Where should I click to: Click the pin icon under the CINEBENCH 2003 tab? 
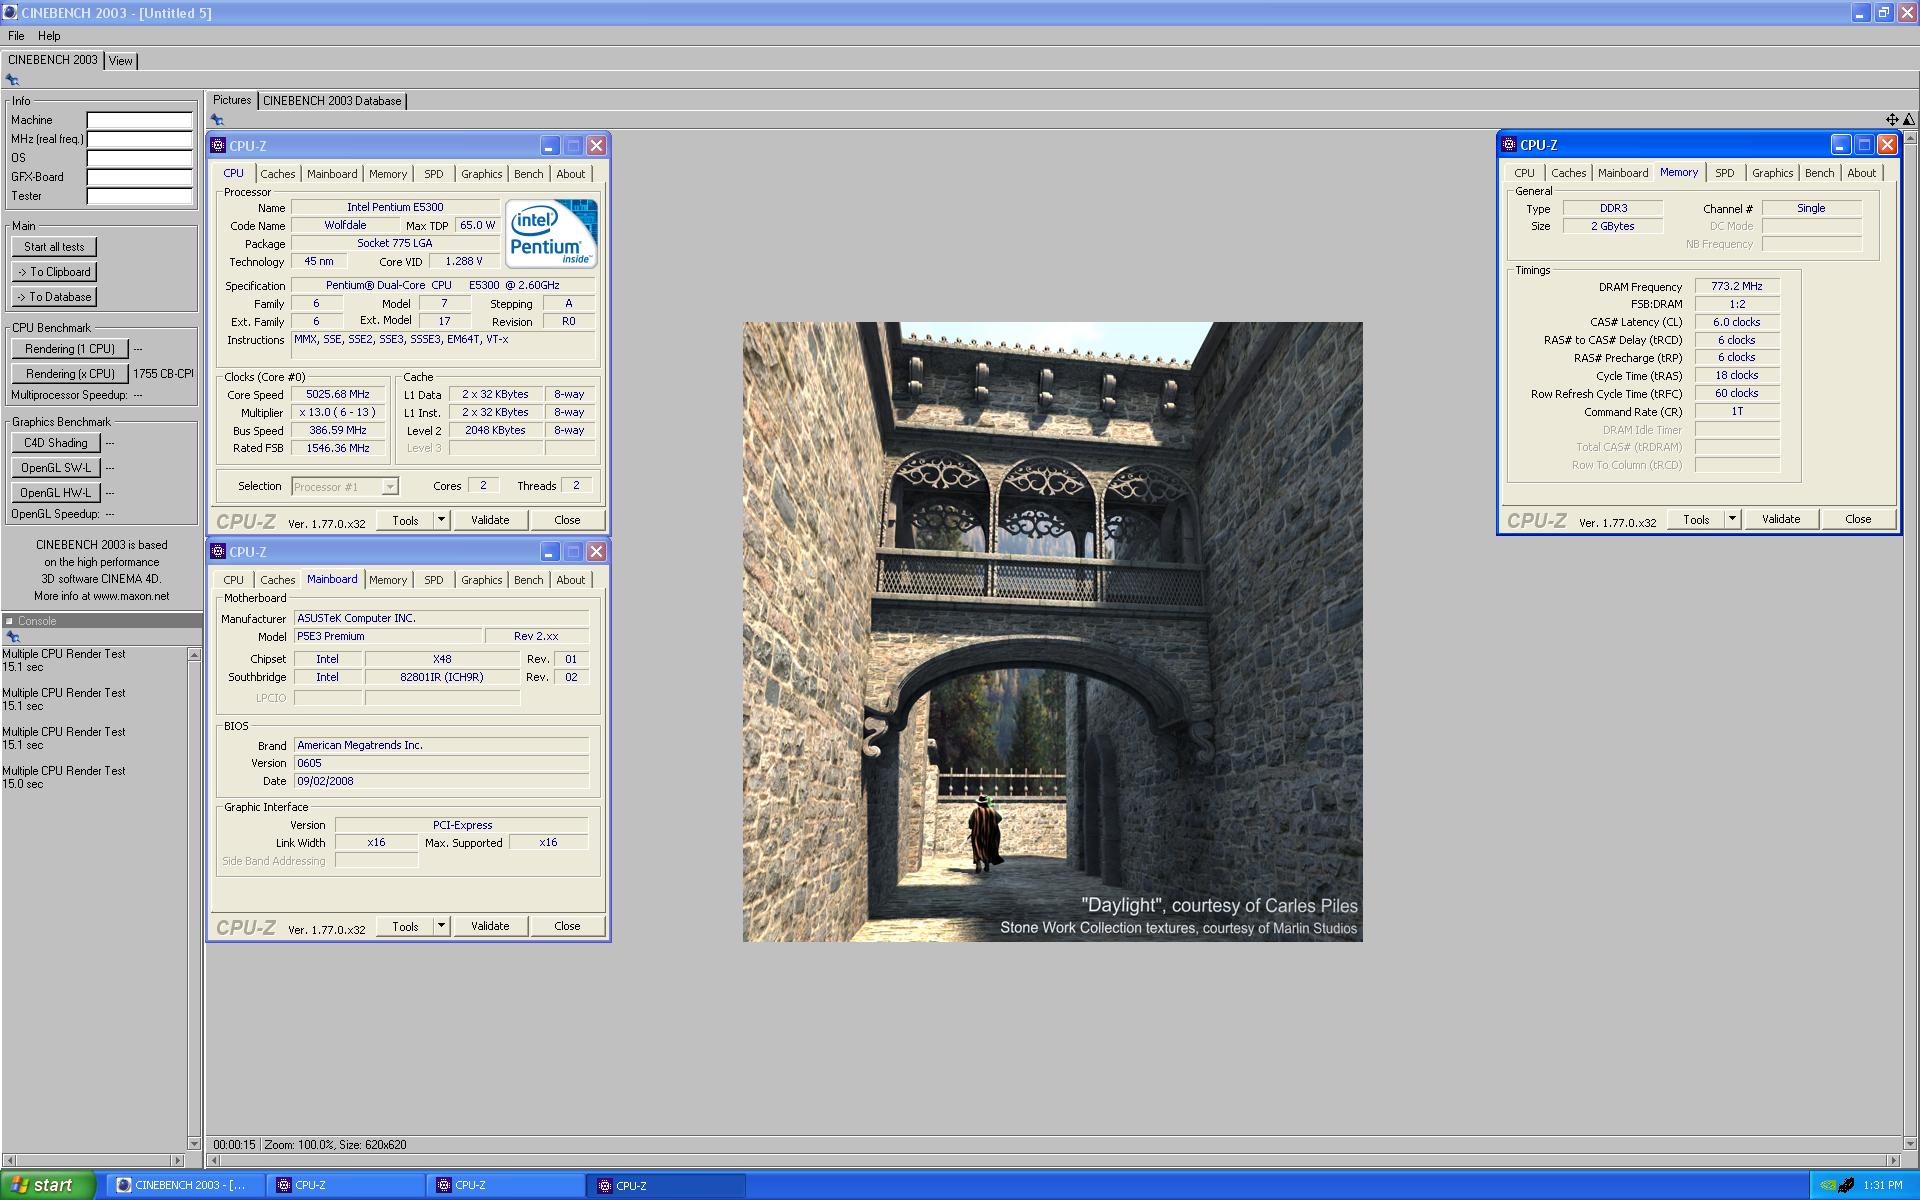(12, 80)
